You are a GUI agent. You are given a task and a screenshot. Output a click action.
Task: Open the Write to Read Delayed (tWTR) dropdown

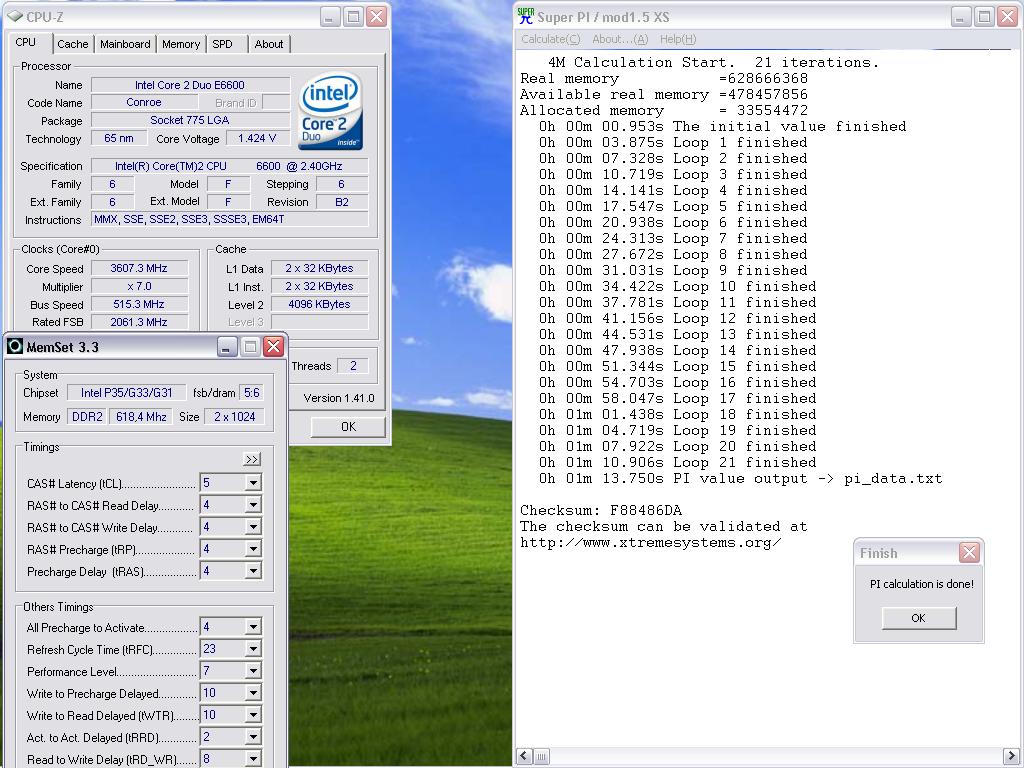coord(253,715)
